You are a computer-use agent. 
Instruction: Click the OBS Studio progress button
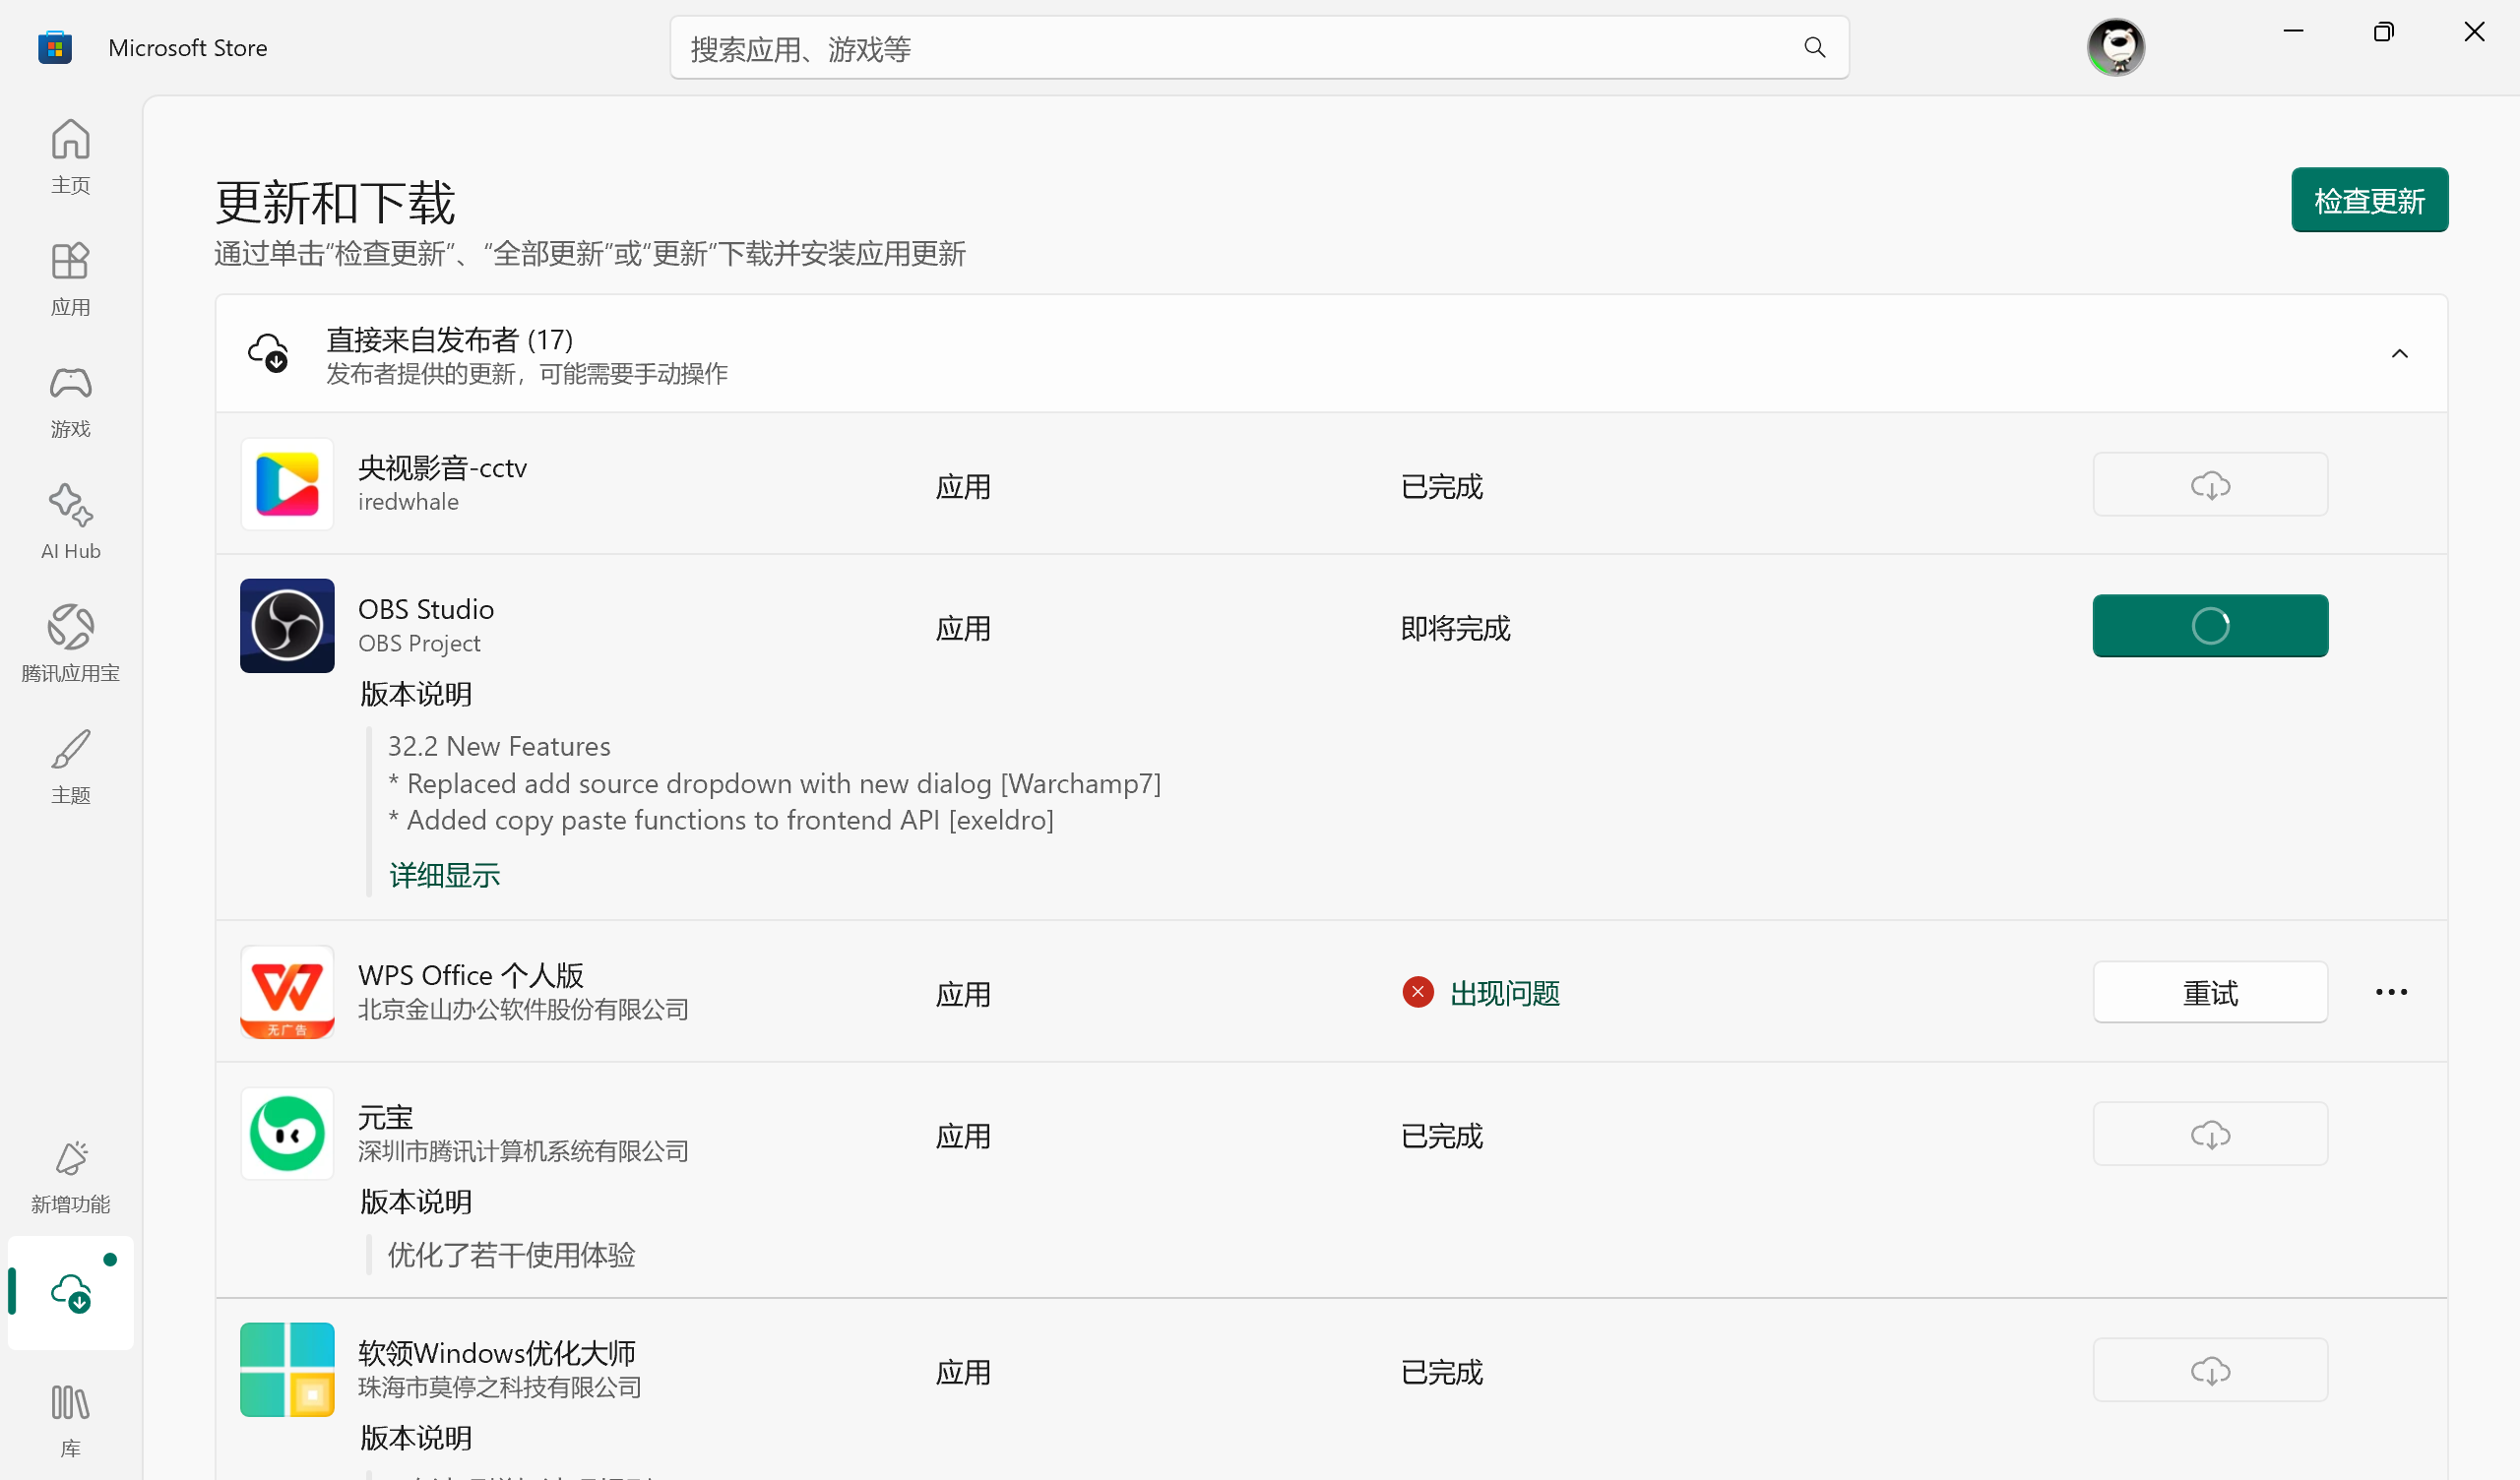click(2210, 625)
